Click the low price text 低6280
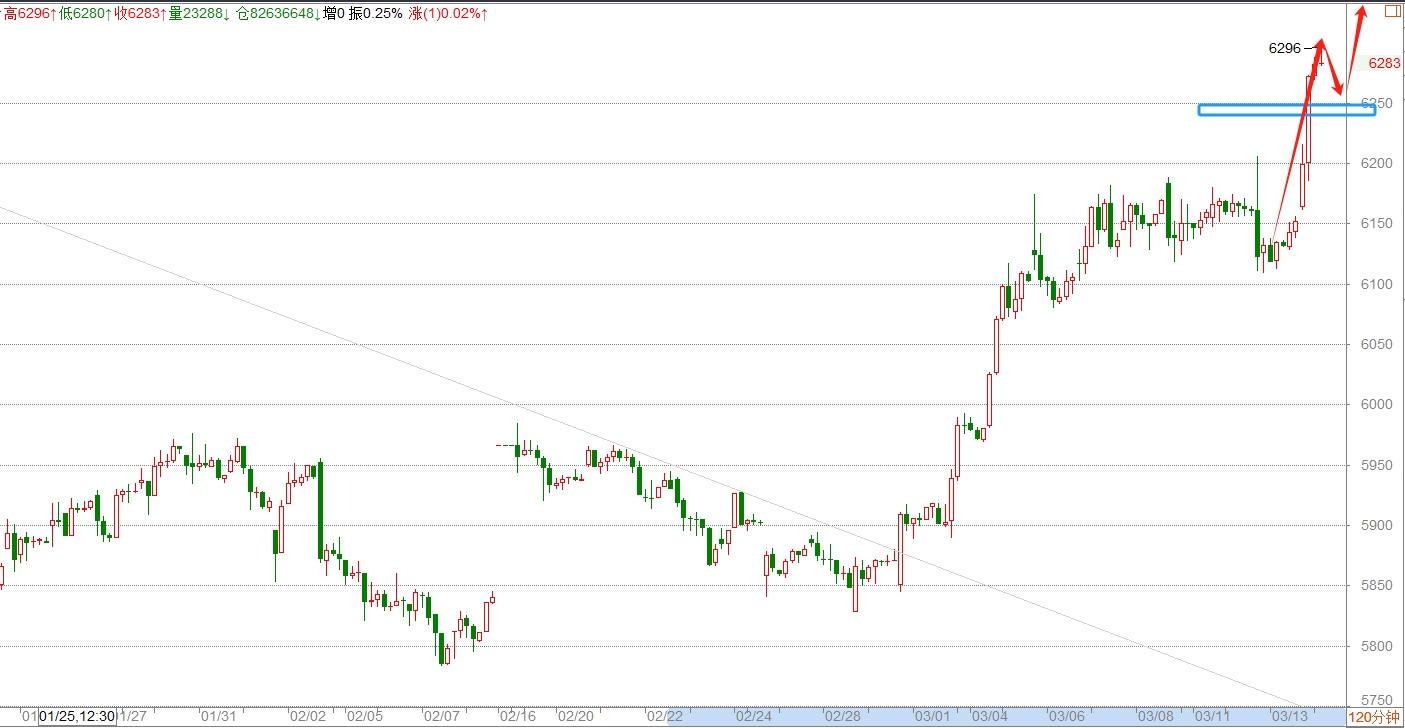The width and height of the screenshot is (1405, 728). 83,14
